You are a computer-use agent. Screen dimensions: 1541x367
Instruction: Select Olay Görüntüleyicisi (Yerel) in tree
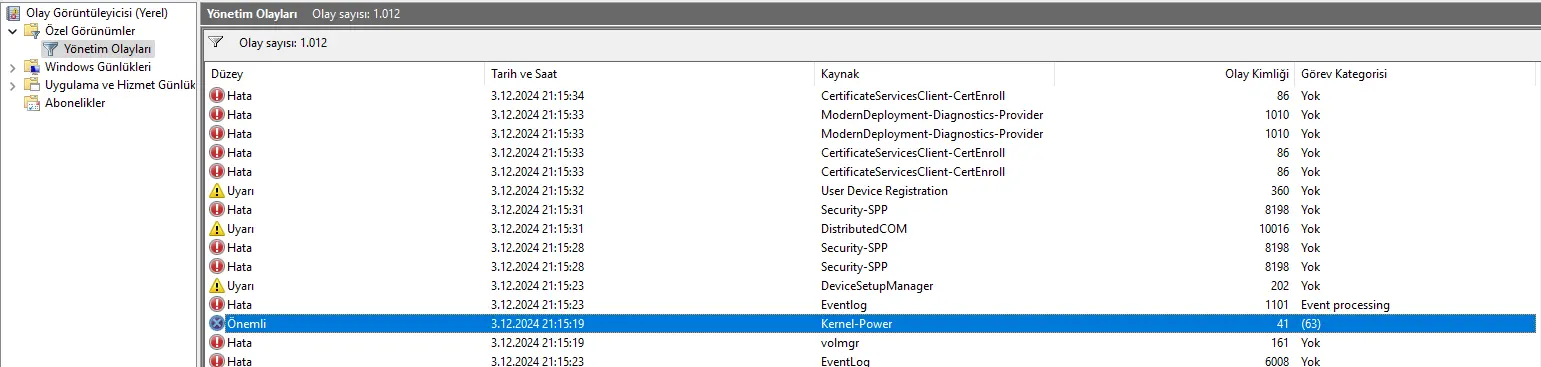96,13
